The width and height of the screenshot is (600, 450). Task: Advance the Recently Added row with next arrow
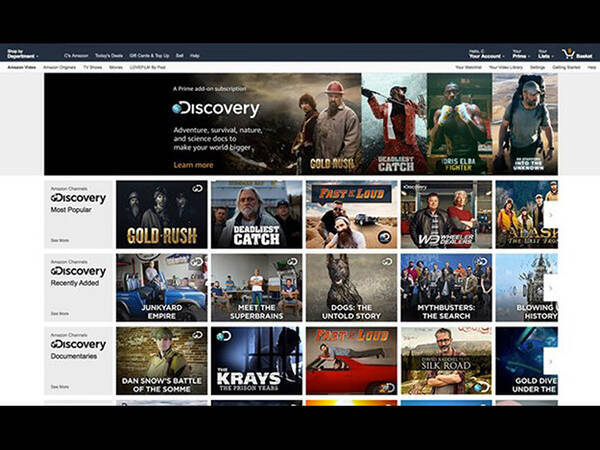pos(551,288)
